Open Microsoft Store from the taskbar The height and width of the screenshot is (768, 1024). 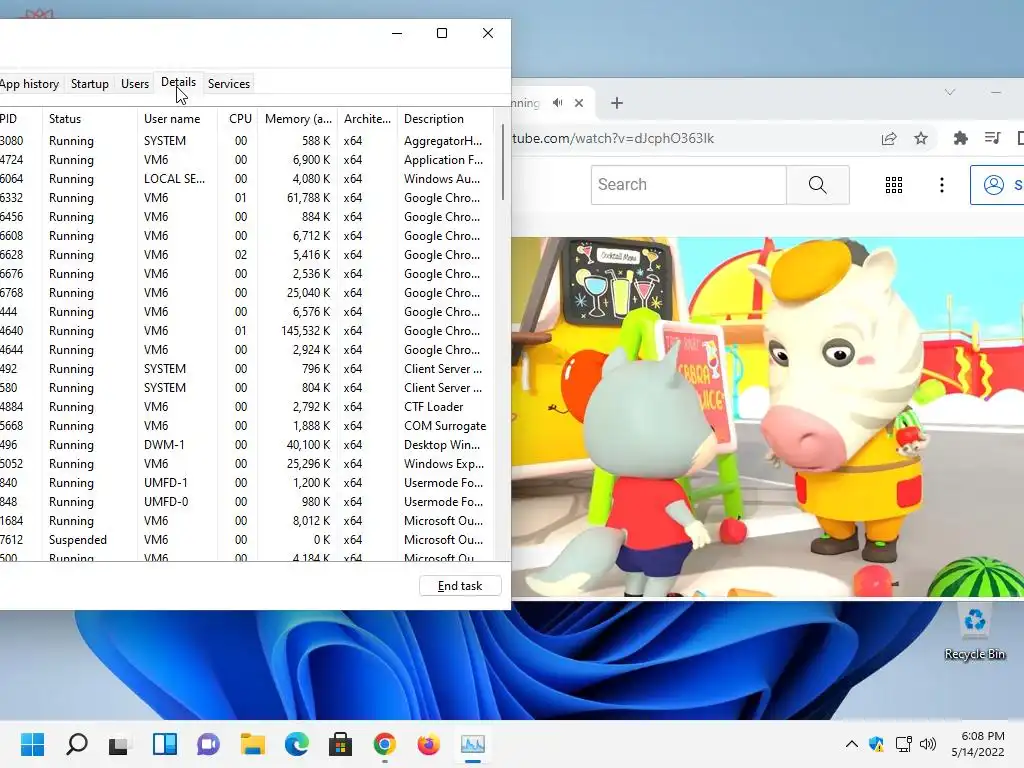point(340,744)
